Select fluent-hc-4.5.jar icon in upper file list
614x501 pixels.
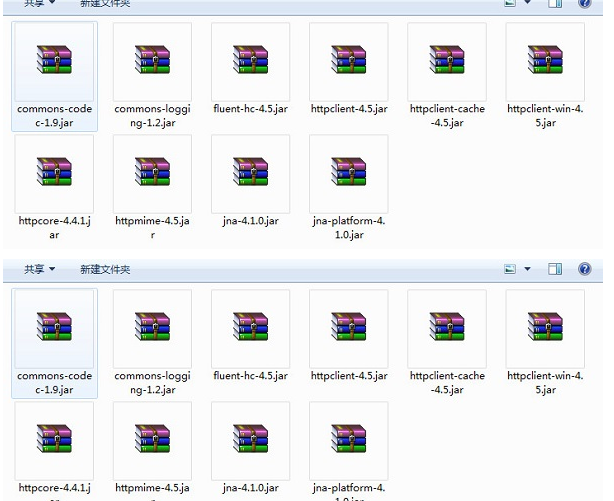(x=251, y=60)
